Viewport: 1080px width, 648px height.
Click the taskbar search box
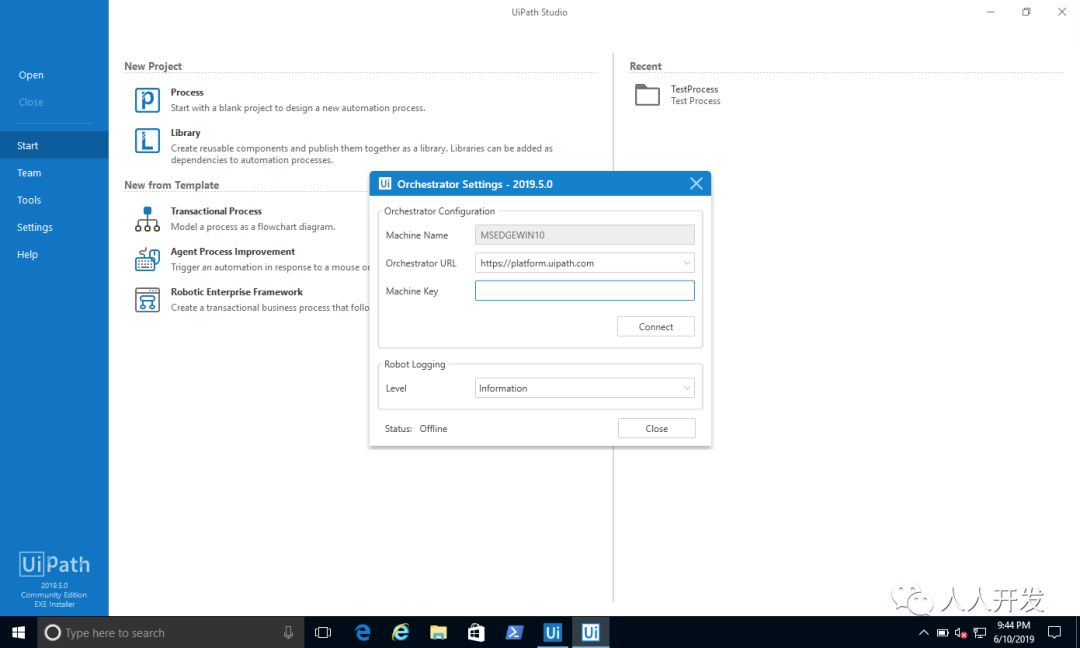click(x=171, y=632)
